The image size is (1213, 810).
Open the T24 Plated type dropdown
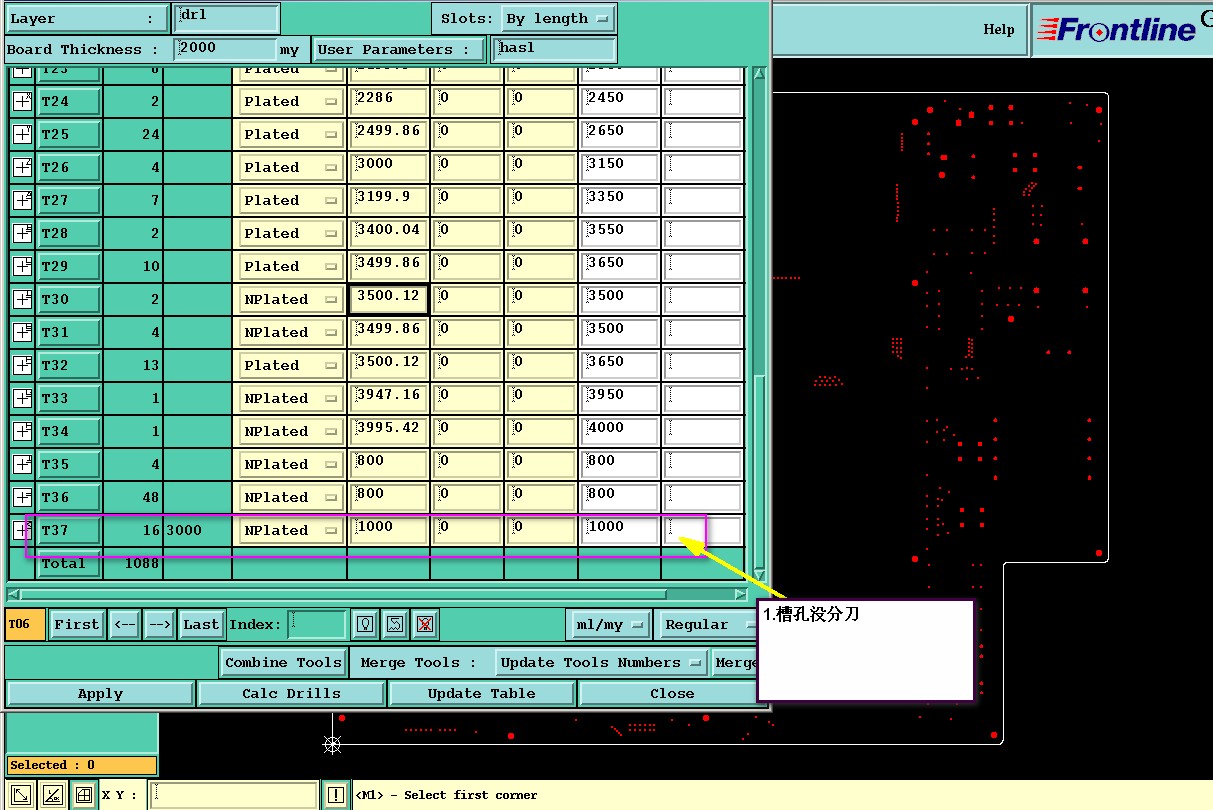[x=291, y=101]
